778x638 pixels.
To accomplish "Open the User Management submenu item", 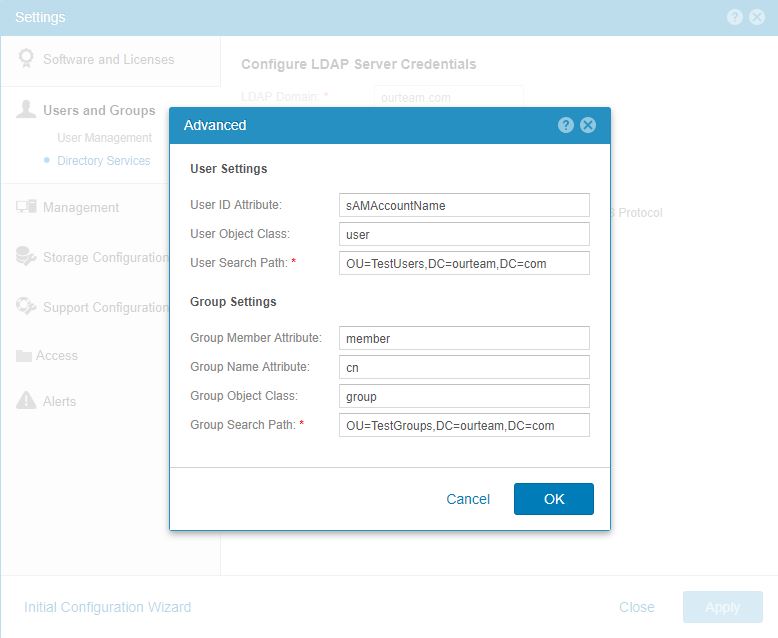I will (x=104, y=138).
